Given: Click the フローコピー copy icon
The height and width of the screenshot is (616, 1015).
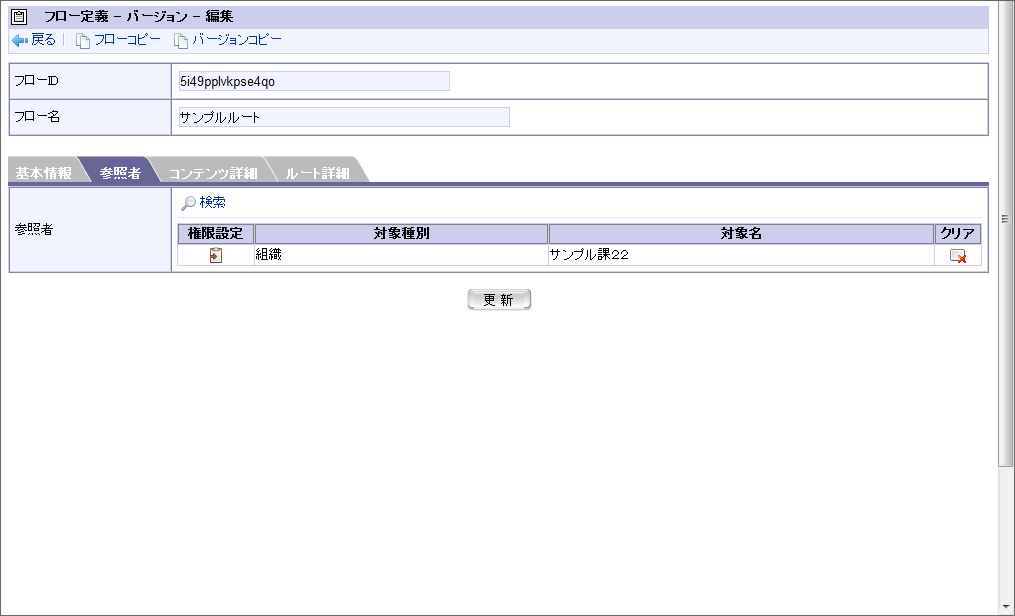Looking at the screenshot, I should 83,41.
